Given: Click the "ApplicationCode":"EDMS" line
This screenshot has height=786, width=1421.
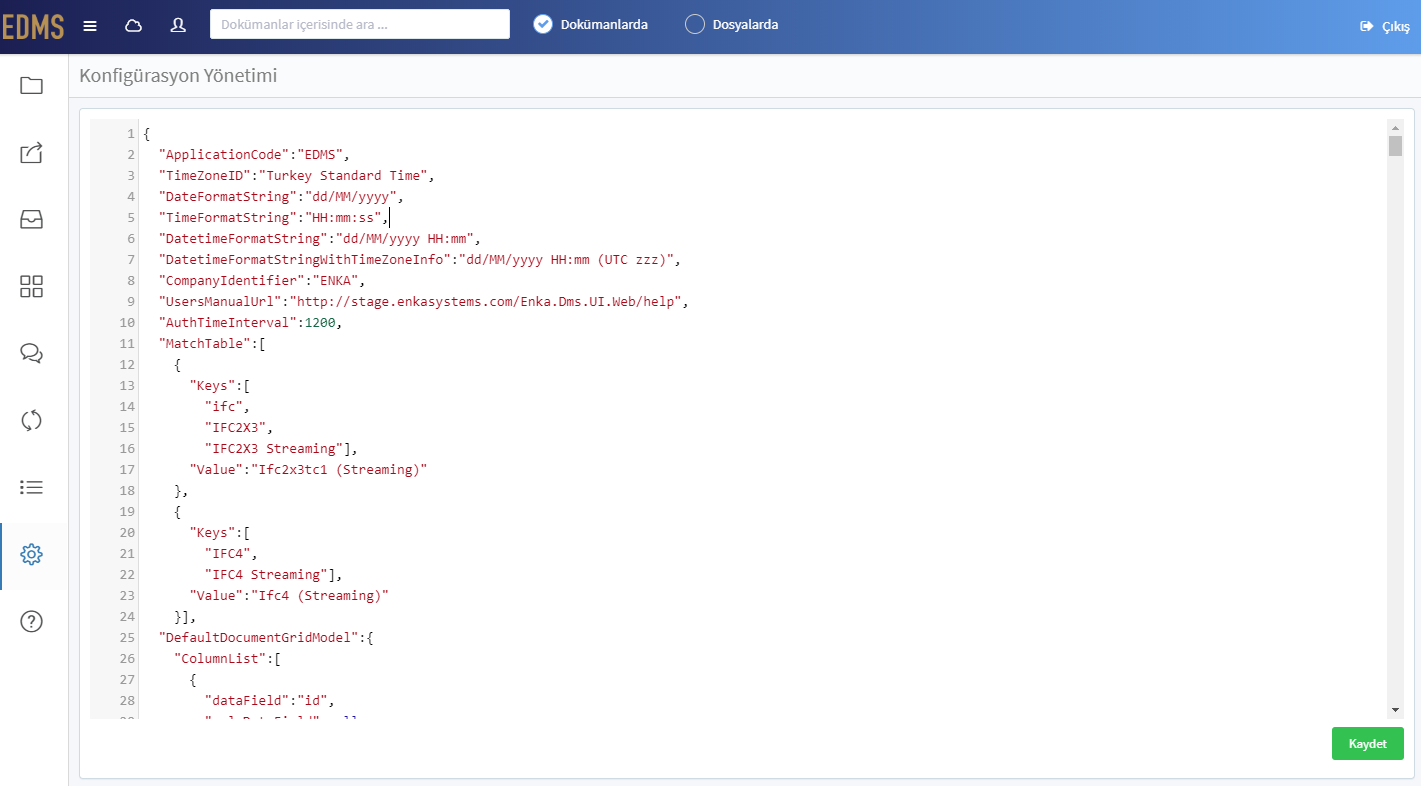Looking at the screenshot, I should tap(255, 155).
